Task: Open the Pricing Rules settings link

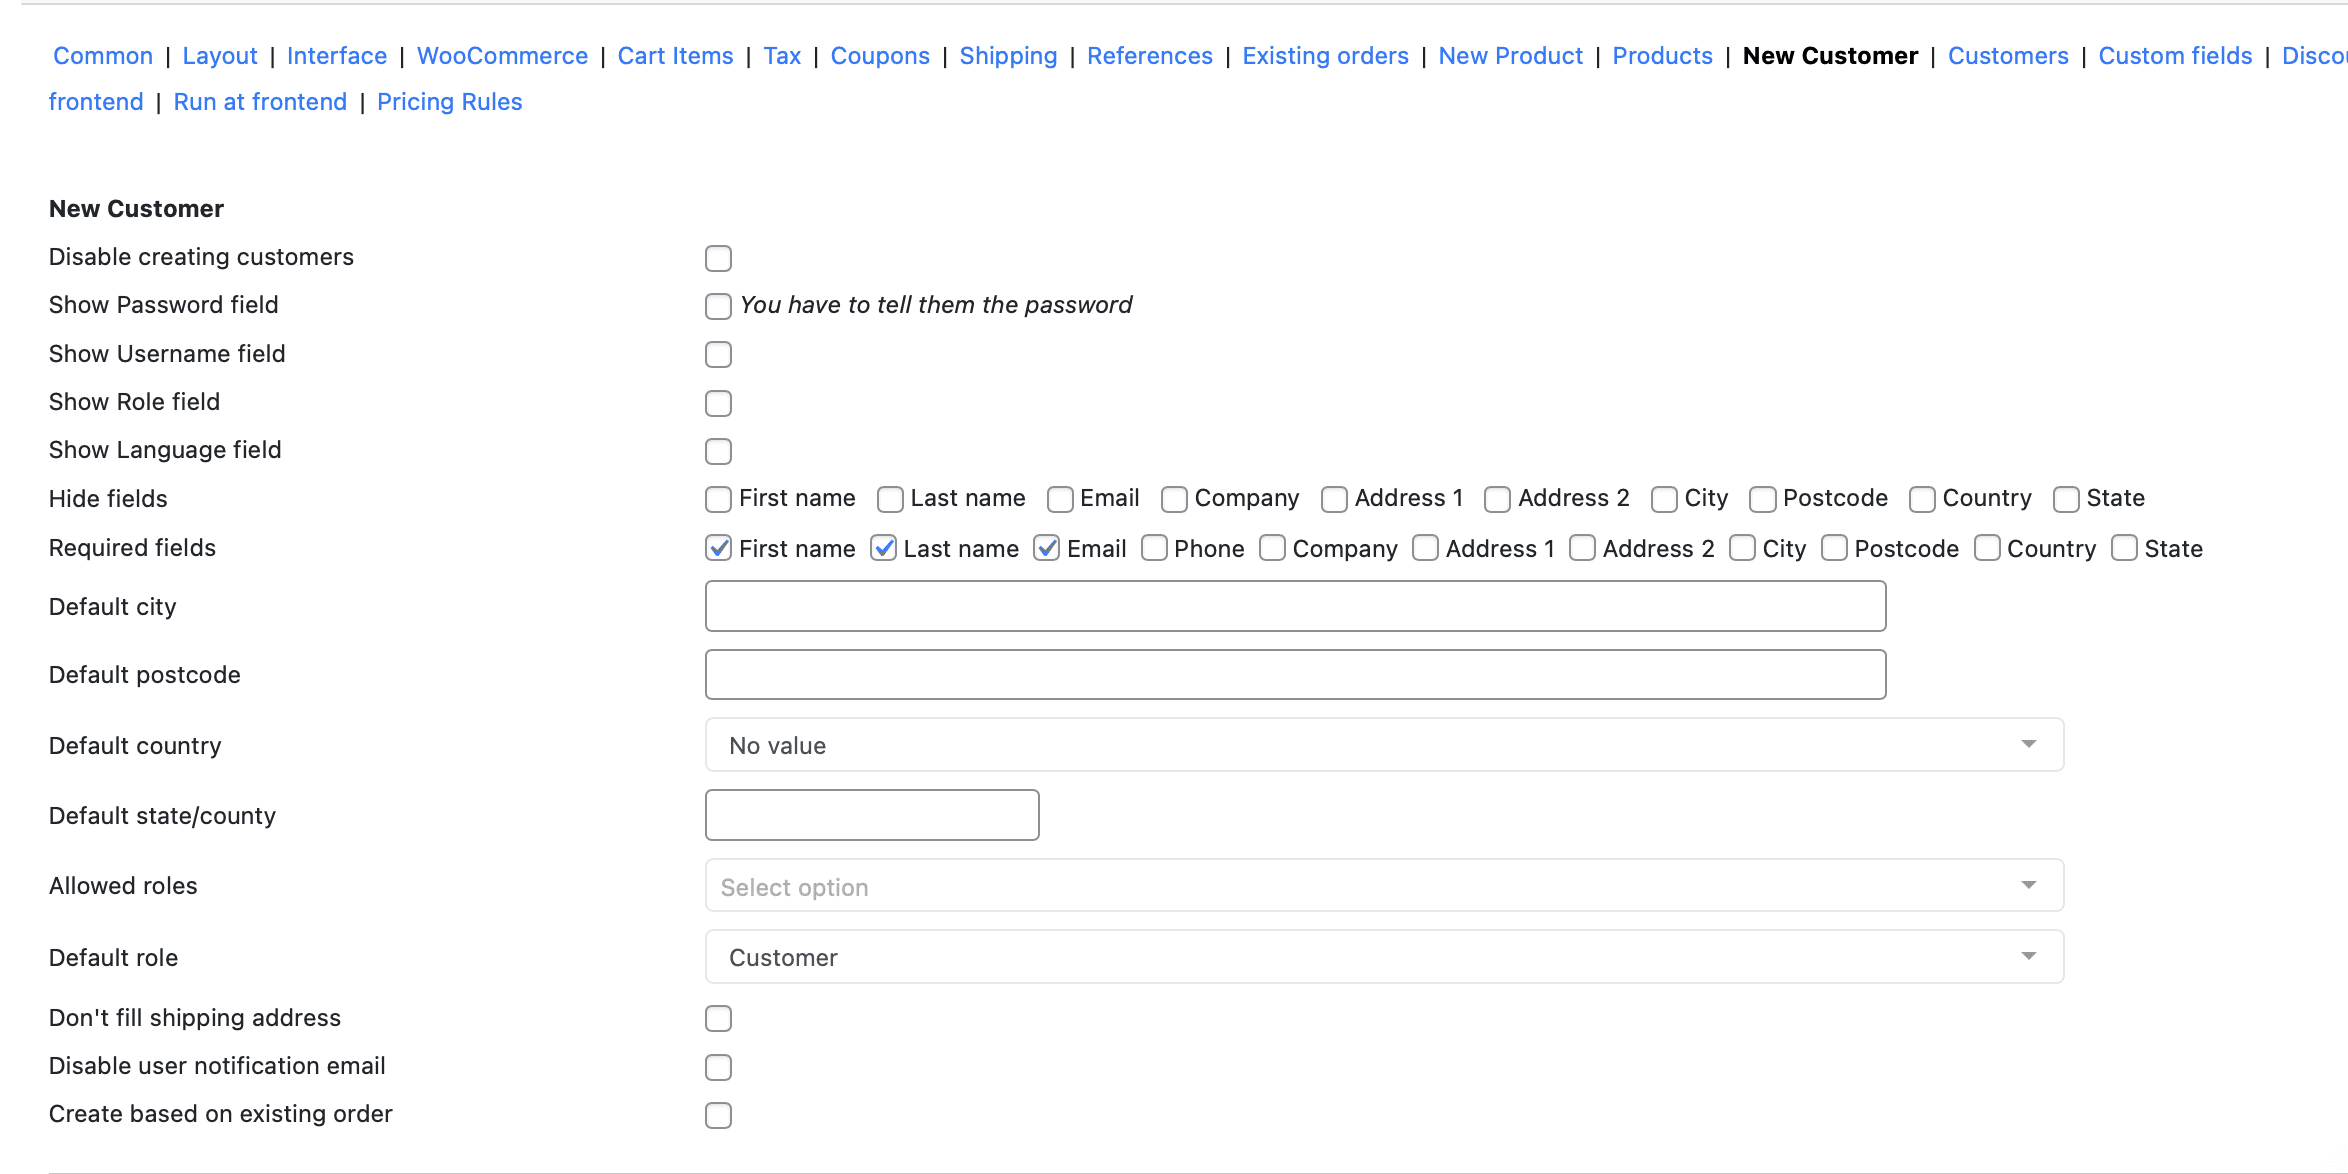Action: (x=449, y=101)
